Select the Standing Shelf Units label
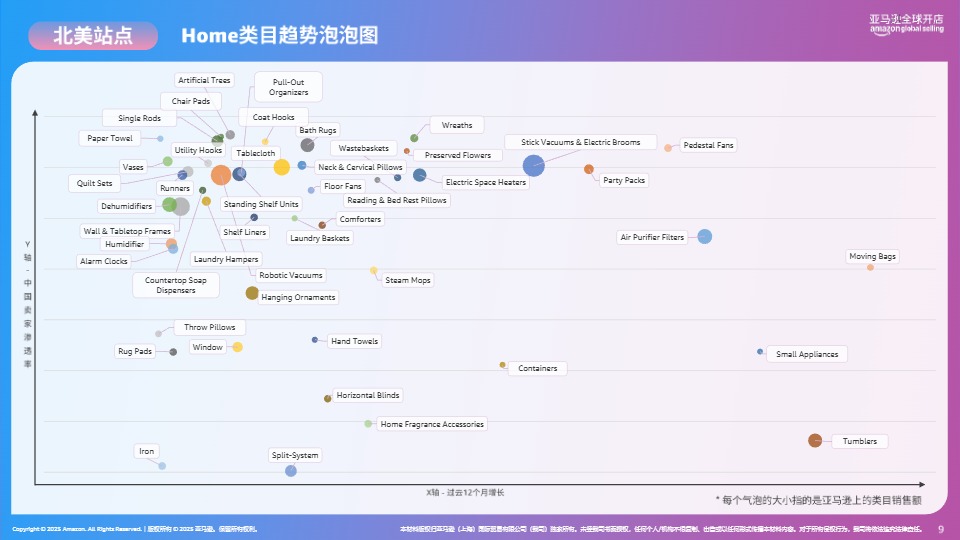Screen dimensions: 960x540 pyautogui.click(x=261, y=204)
